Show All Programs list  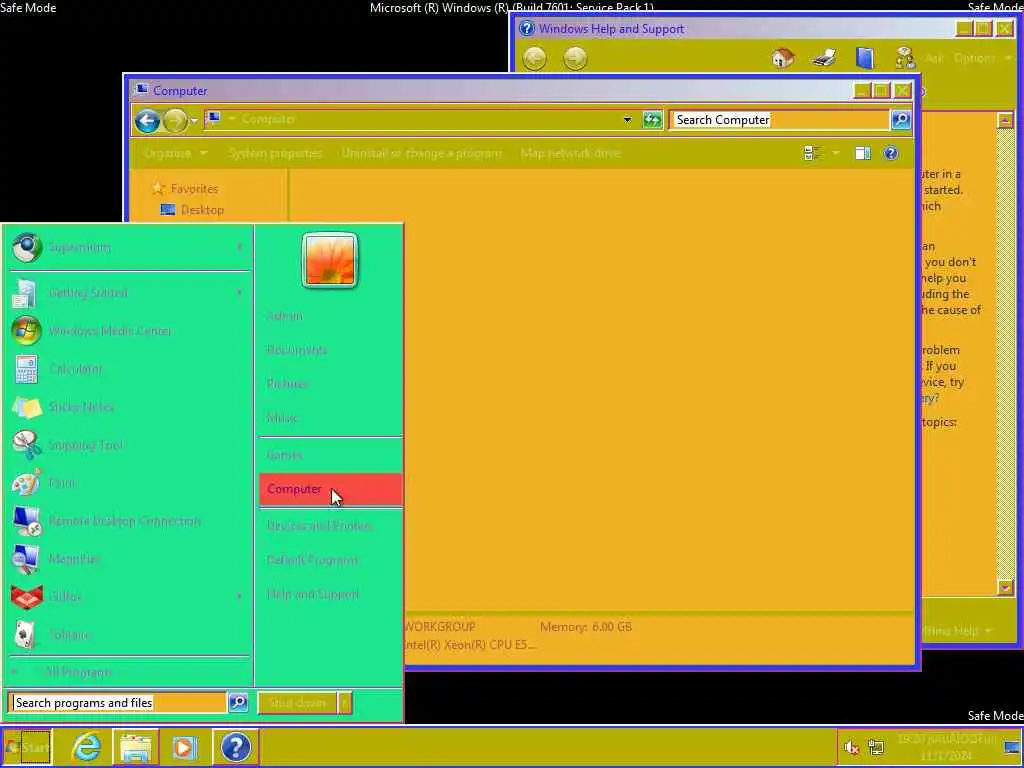tap(128, 672)
